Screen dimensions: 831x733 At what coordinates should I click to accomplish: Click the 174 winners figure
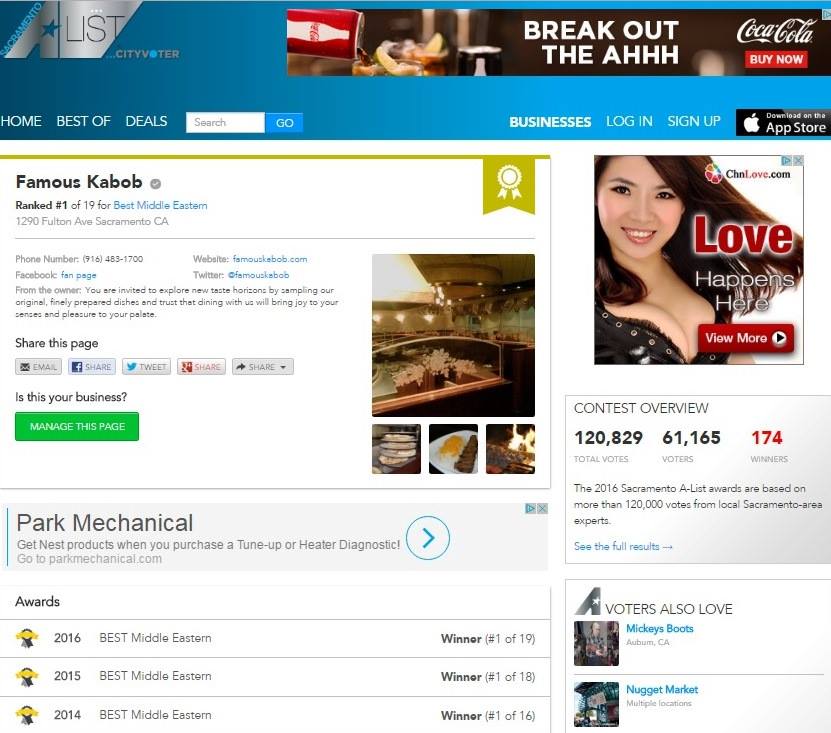pyautogui.click(x=767, y=438)
